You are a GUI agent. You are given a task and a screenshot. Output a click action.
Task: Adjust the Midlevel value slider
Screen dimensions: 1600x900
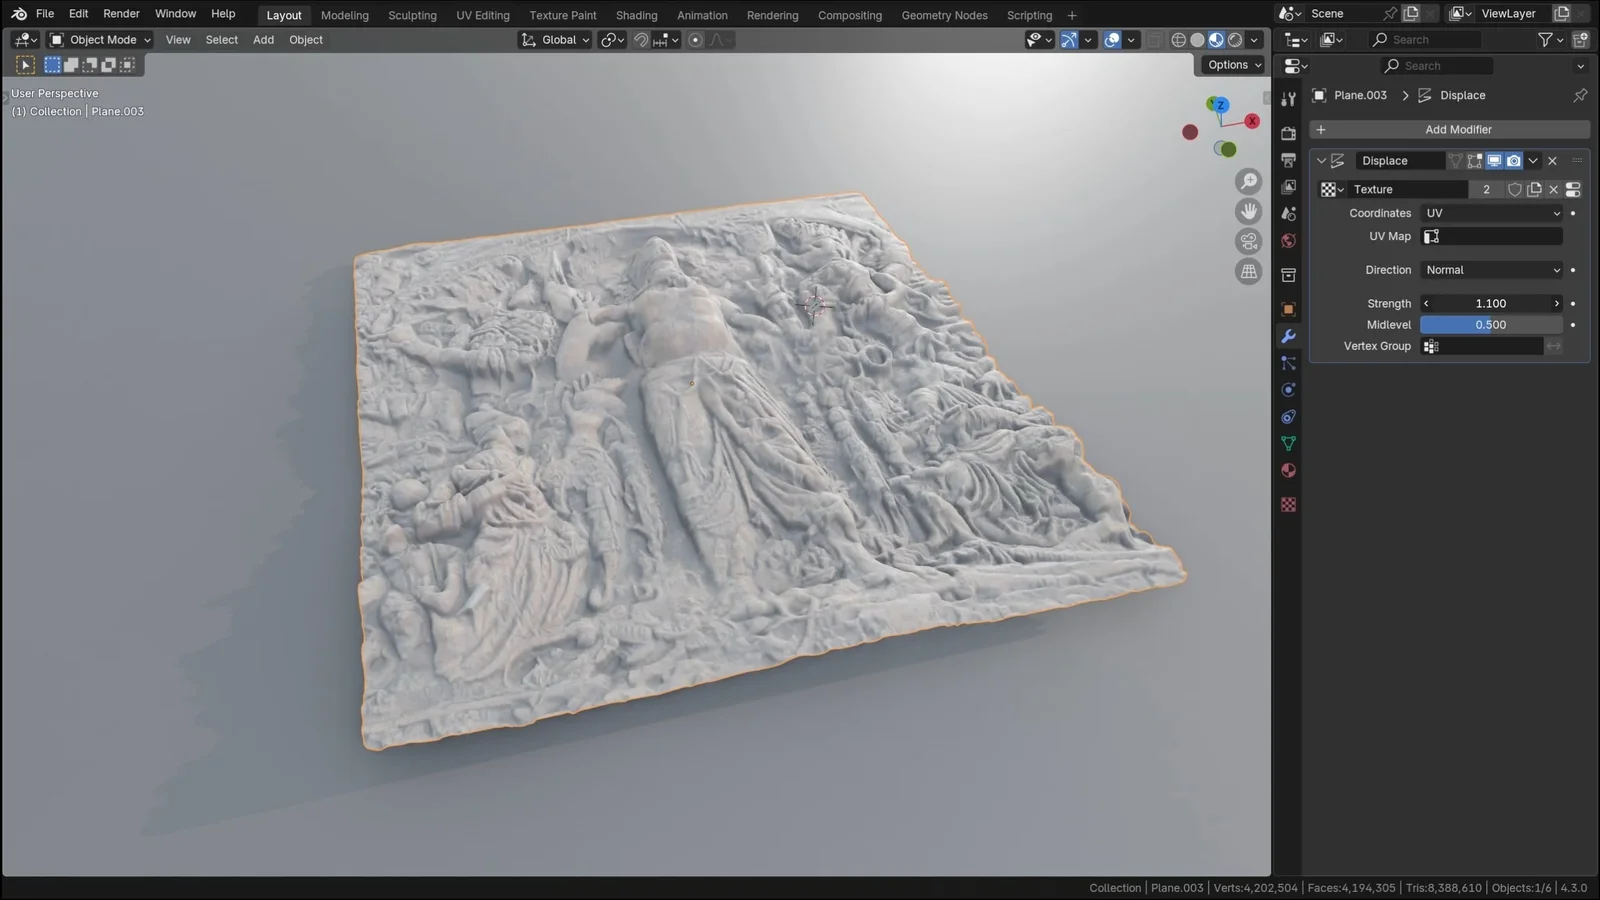click(x=1491, y=324)
